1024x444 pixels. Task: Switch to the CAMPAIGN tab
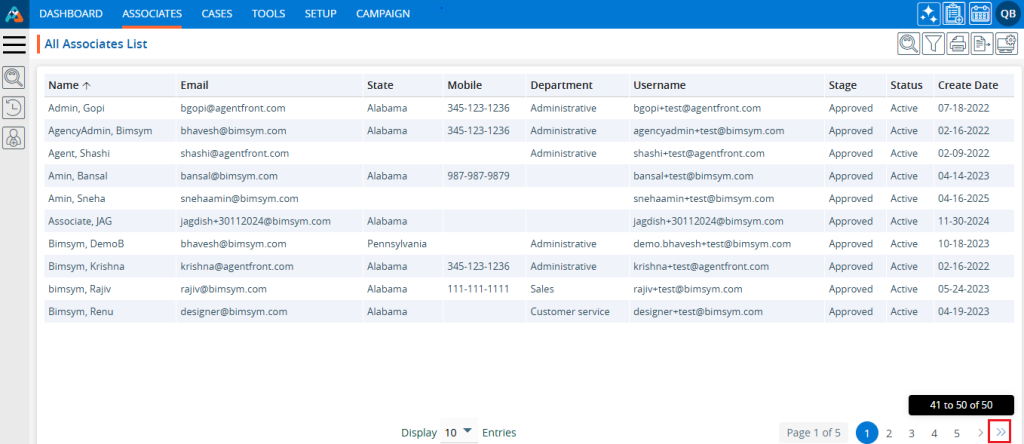pos(382,14)
